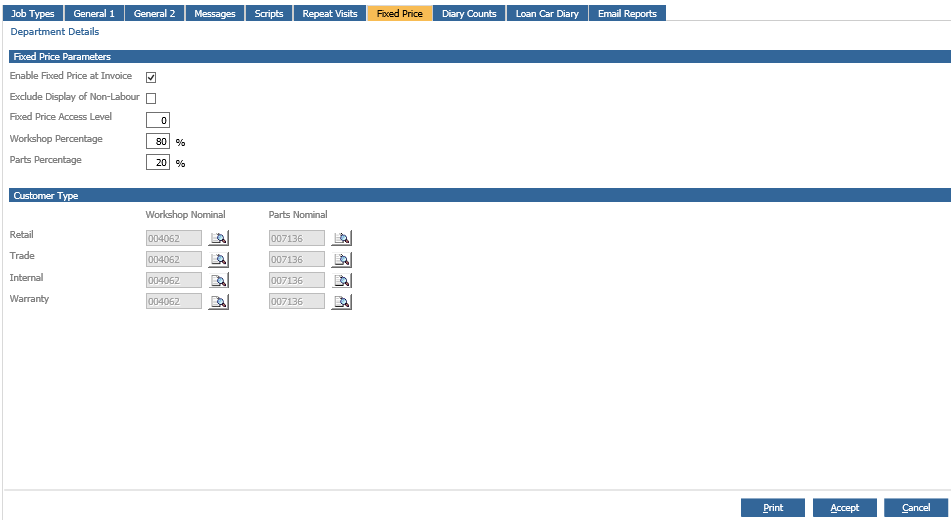This screenshot has height=520, width=951.
Task: Select the Email Reports tab
Action: (x=627, y=14)
